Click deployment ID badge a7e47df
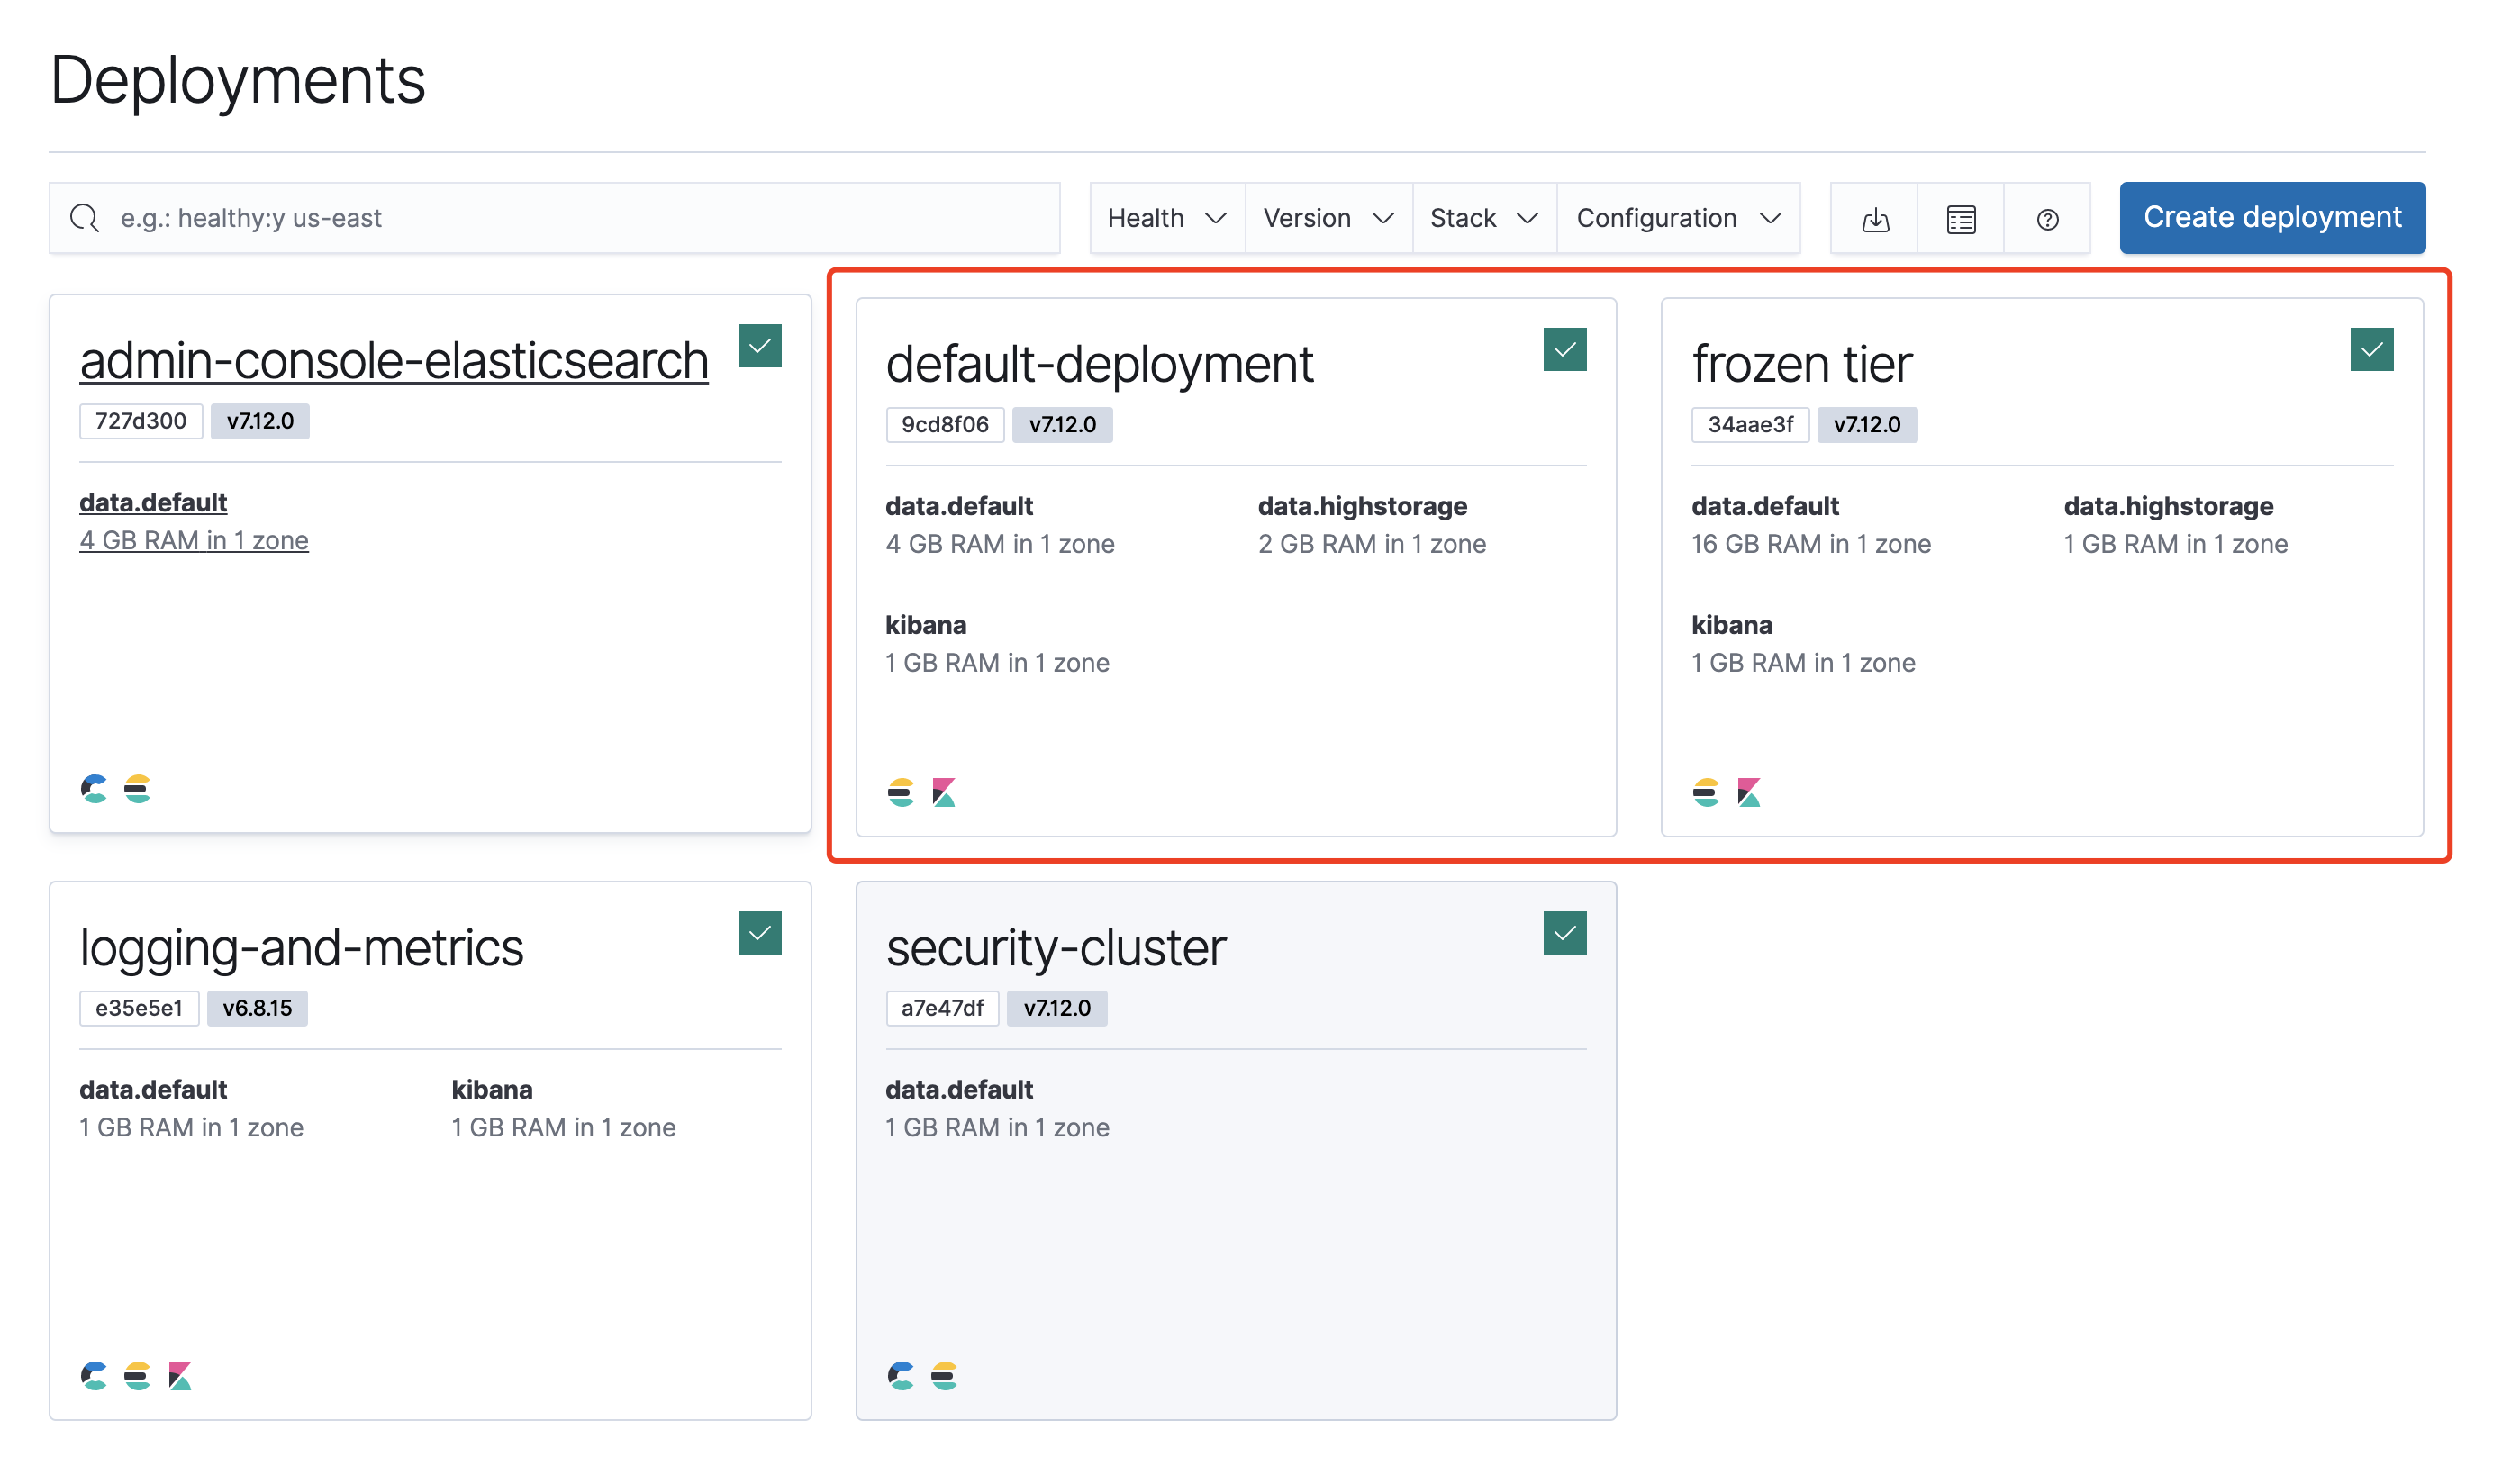This screenshot has width=2511, height=1484. [x=942, y=1008]
